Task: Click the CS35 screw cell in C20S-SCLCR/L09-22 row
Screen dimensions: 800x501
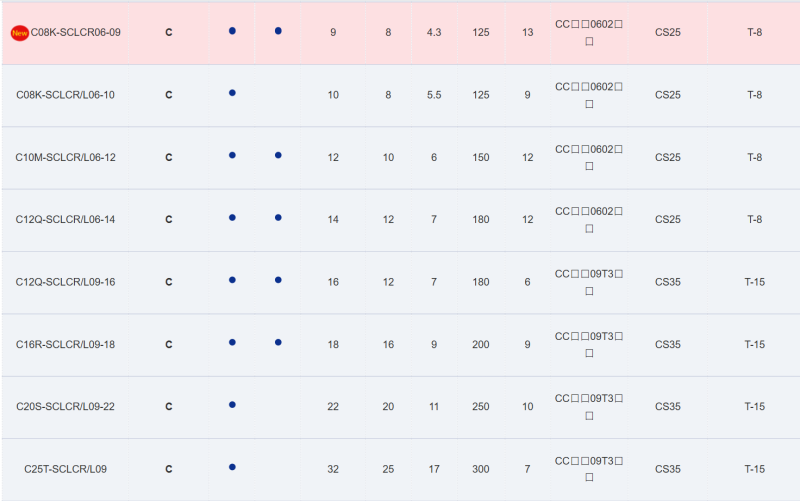Action: (x=668, y=407)
